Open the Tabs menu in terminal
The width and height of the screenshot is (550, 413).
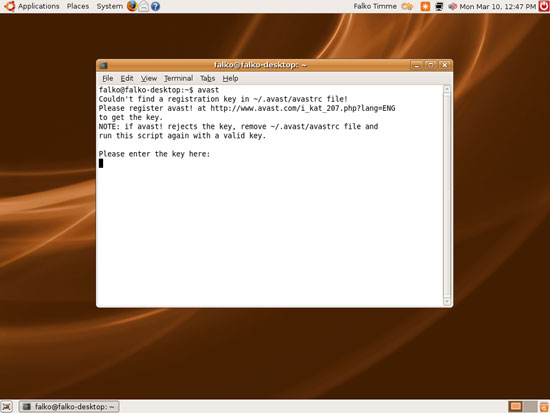click(x=207, y=78)
